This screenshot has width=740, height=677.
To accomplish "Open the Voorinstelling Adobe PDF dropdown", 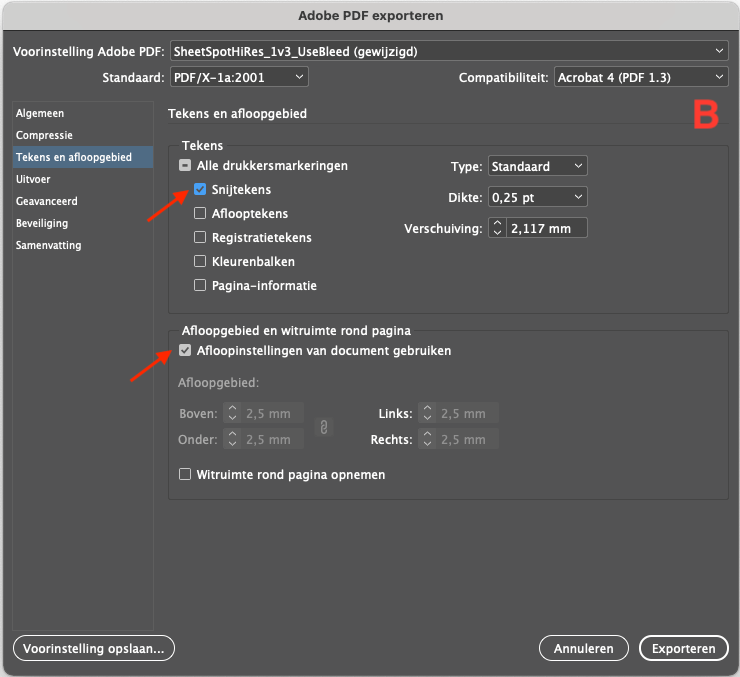I will click(448, 50).
